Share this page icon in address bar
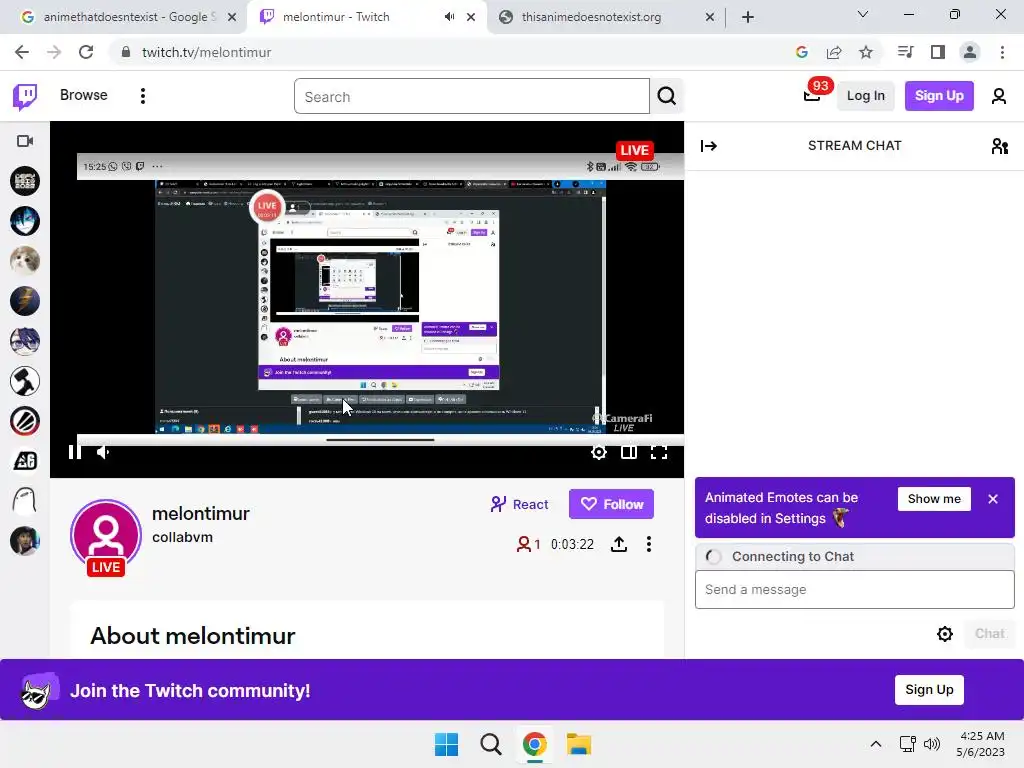 pos(833,52)
